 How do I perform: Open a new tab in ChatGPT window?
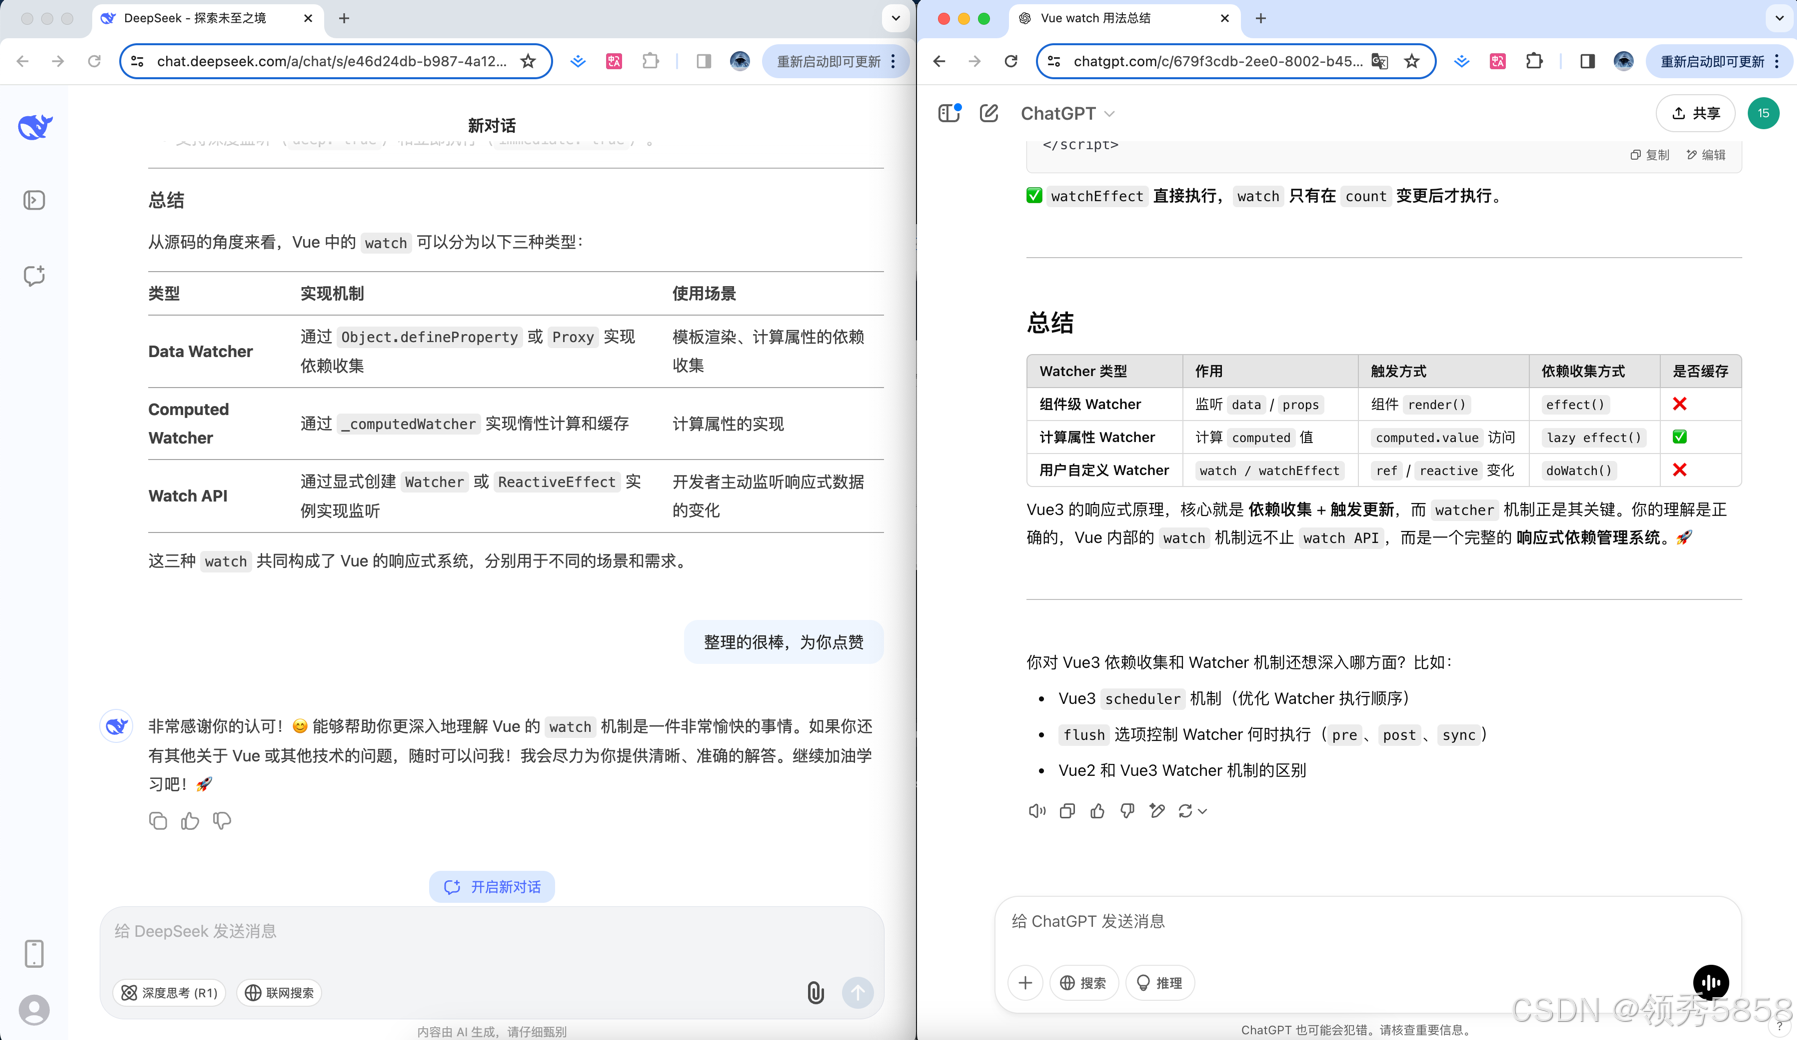pos(1261,18)
